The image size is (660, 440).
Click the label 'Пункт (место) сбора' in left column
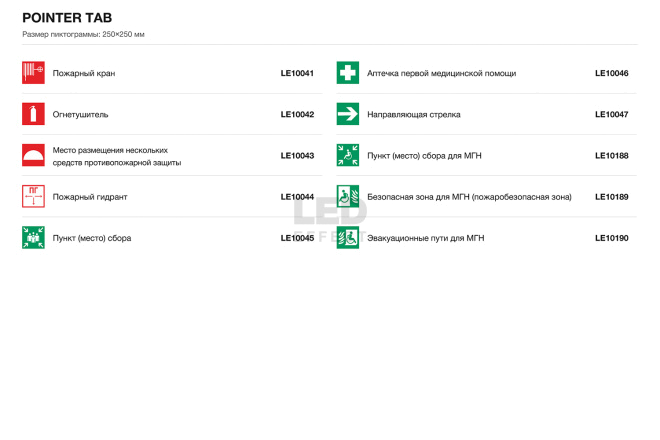click(92, 238)
